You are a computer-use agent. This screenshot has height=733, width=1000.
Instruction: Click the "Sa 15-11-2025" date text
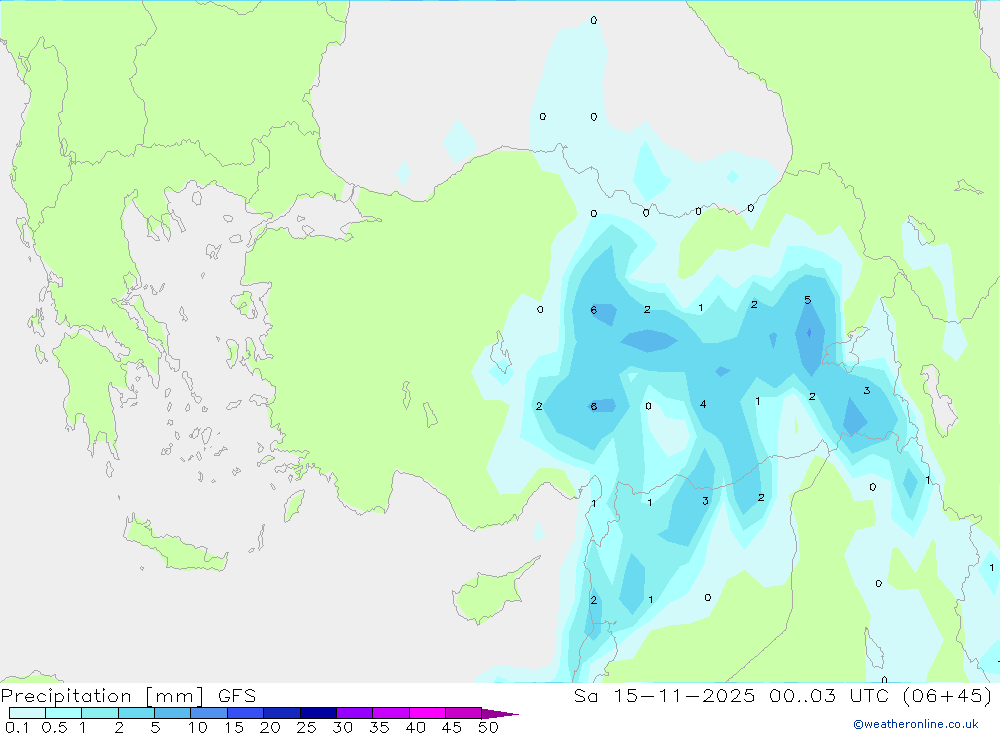664,695
